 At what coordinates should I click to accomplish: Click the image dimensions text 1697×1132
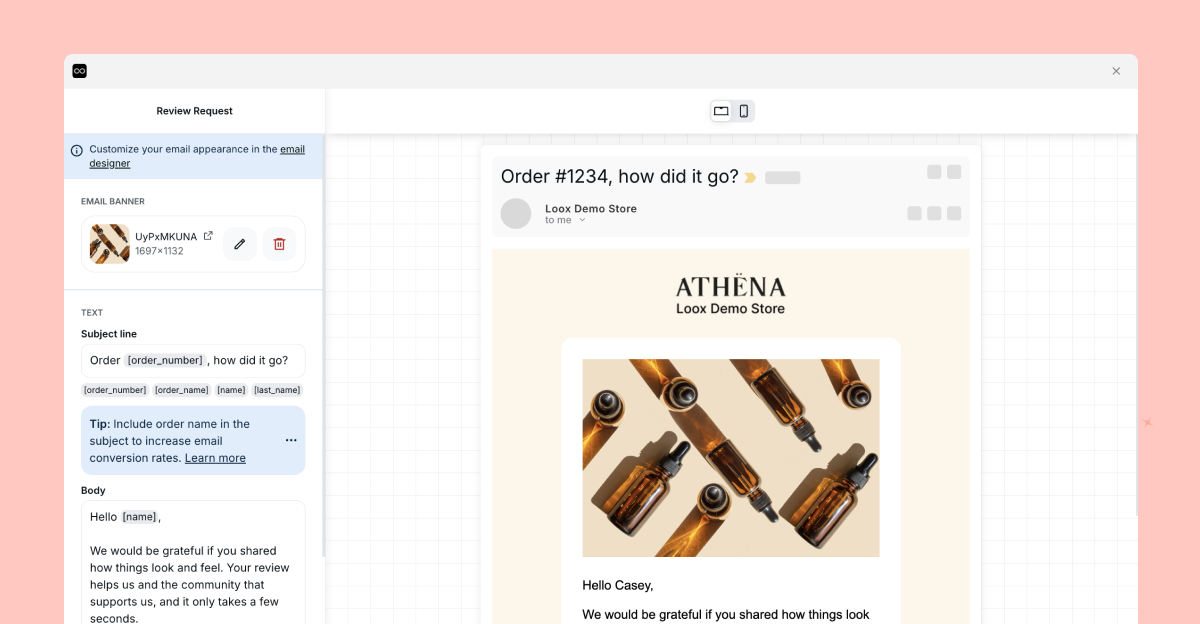coord(160,251)
